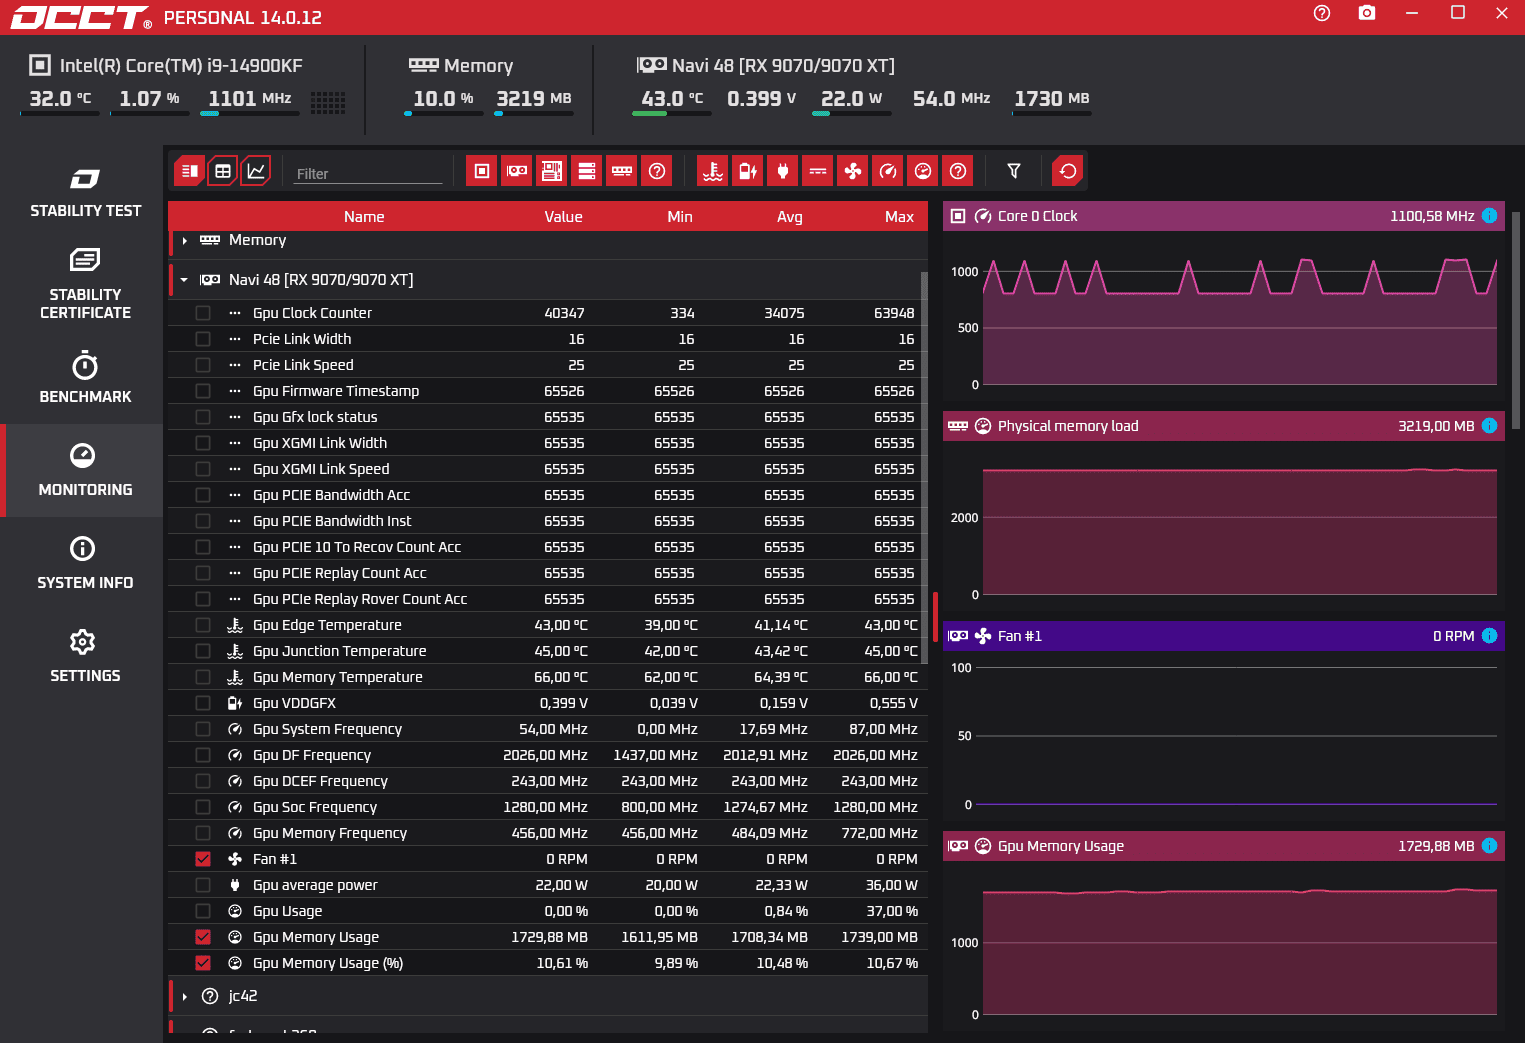This screenshot has width=1525, height=1043.
Task: Go to the Benchmark section
Action: click(85, 378)
